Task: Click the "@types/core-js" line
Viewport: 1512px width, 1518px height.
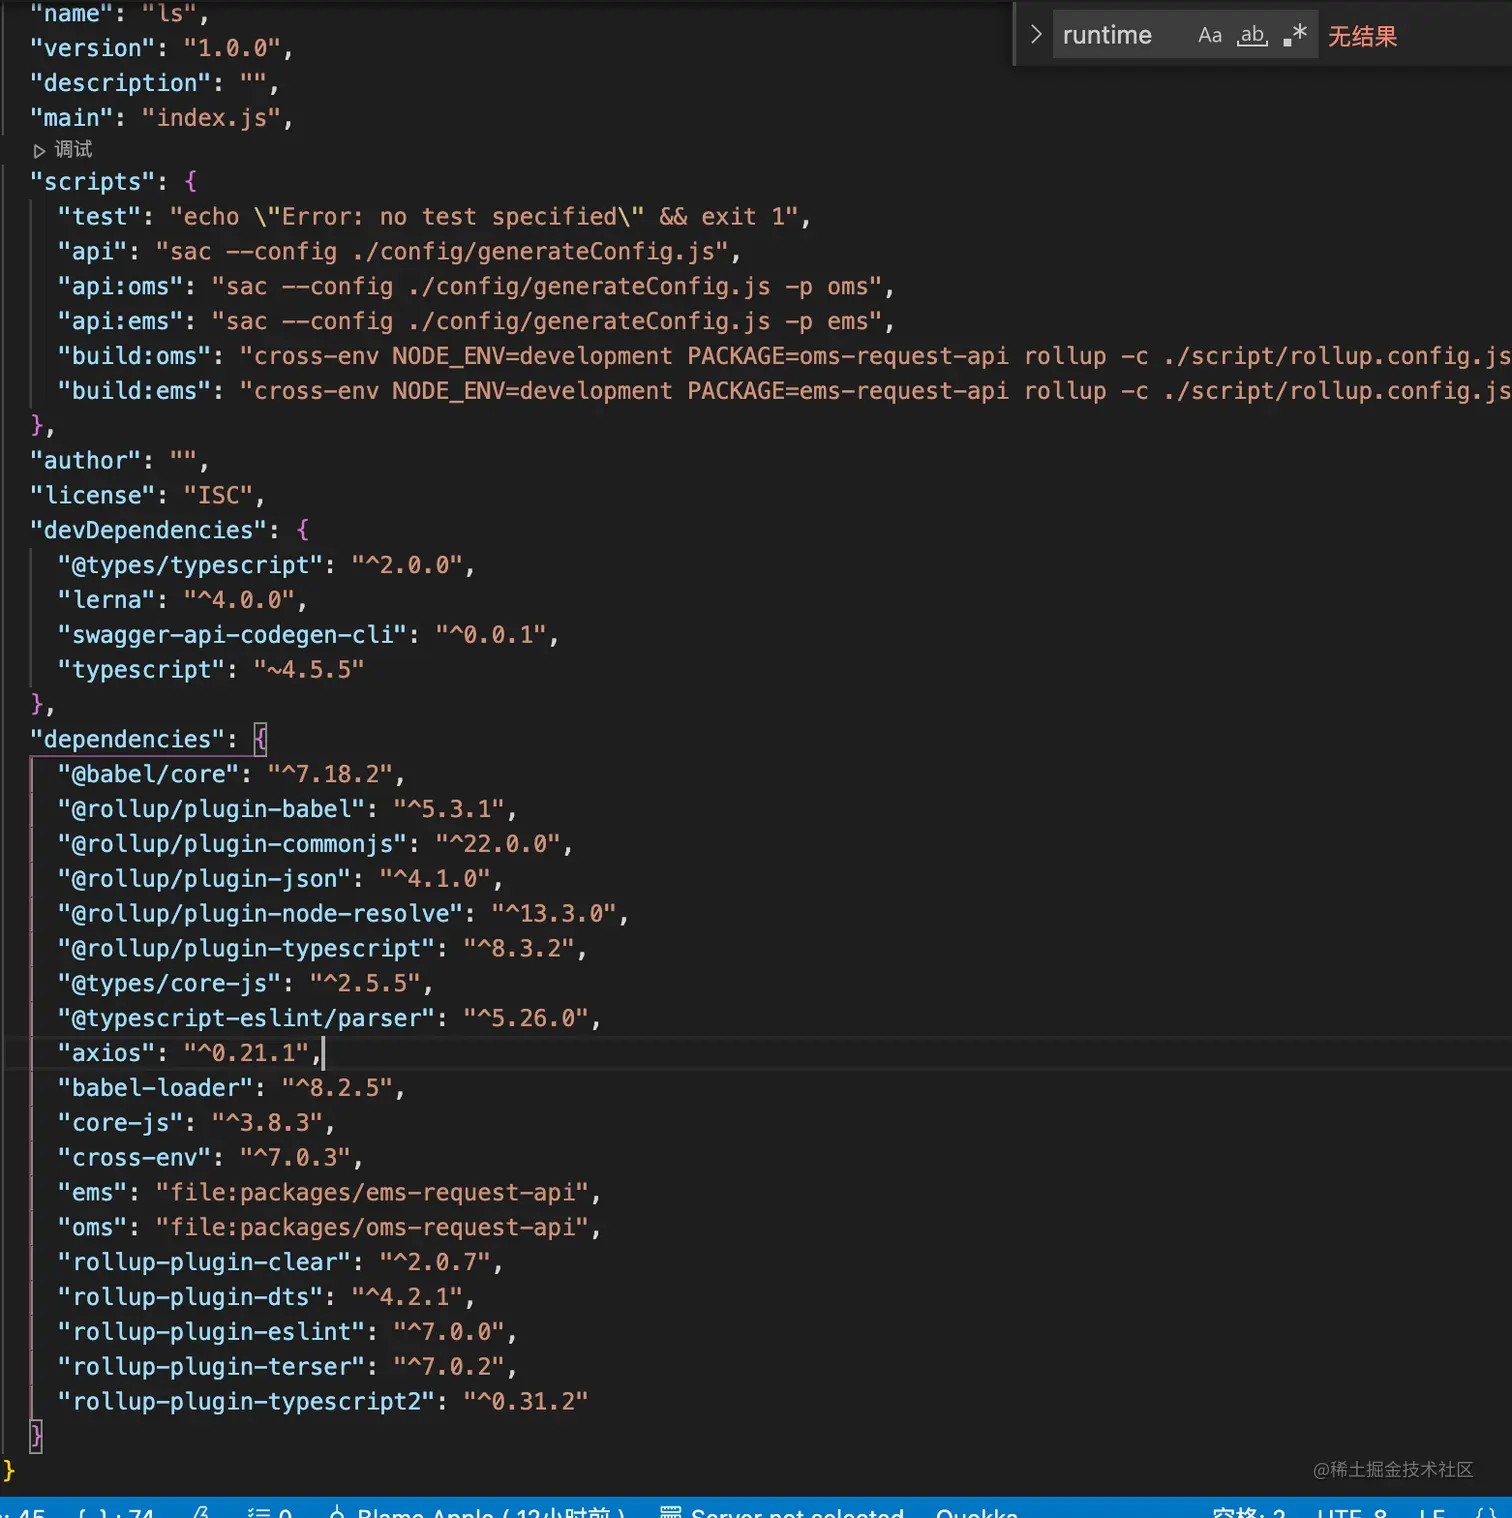Action: click(x=245, y=984)
